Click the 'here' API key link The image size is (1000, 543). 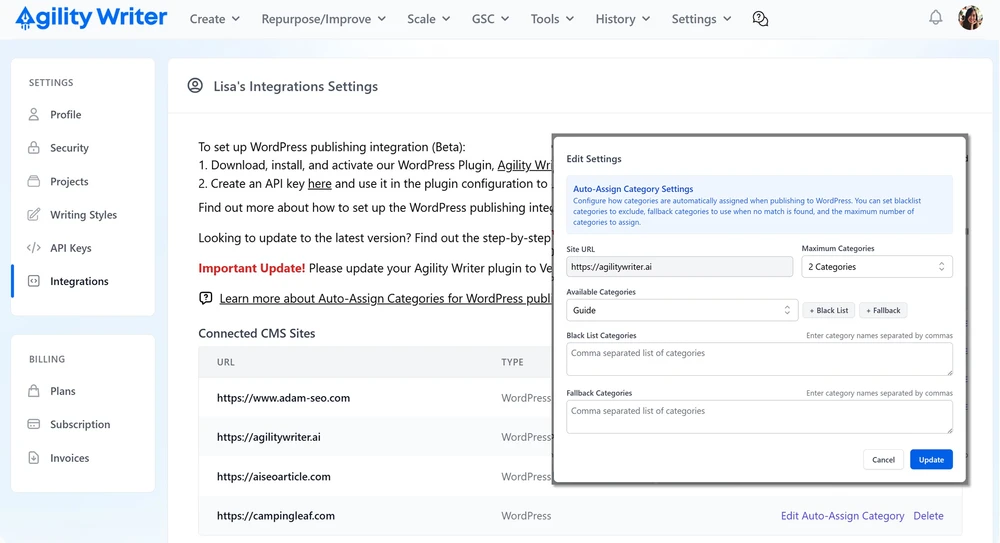click(x=320, y=184)
